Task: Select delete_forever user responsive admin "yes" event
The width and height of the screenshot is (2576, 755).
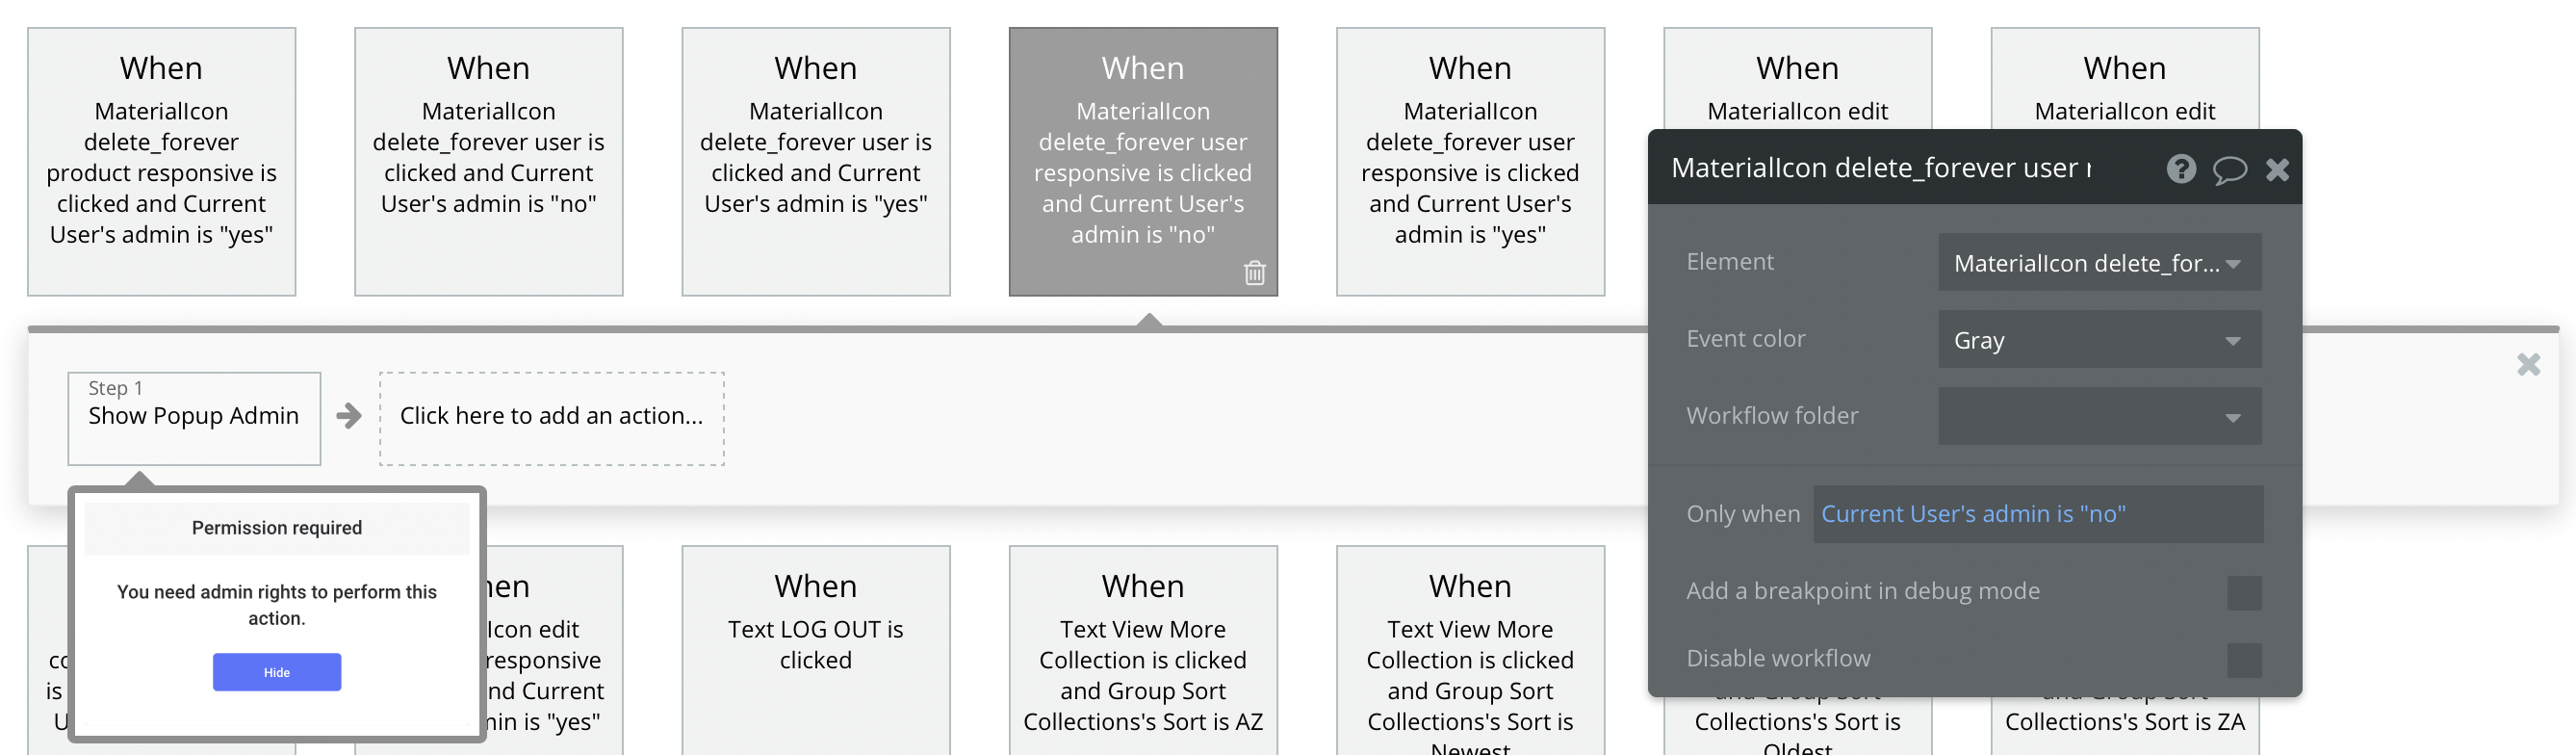Action: 1470,162
